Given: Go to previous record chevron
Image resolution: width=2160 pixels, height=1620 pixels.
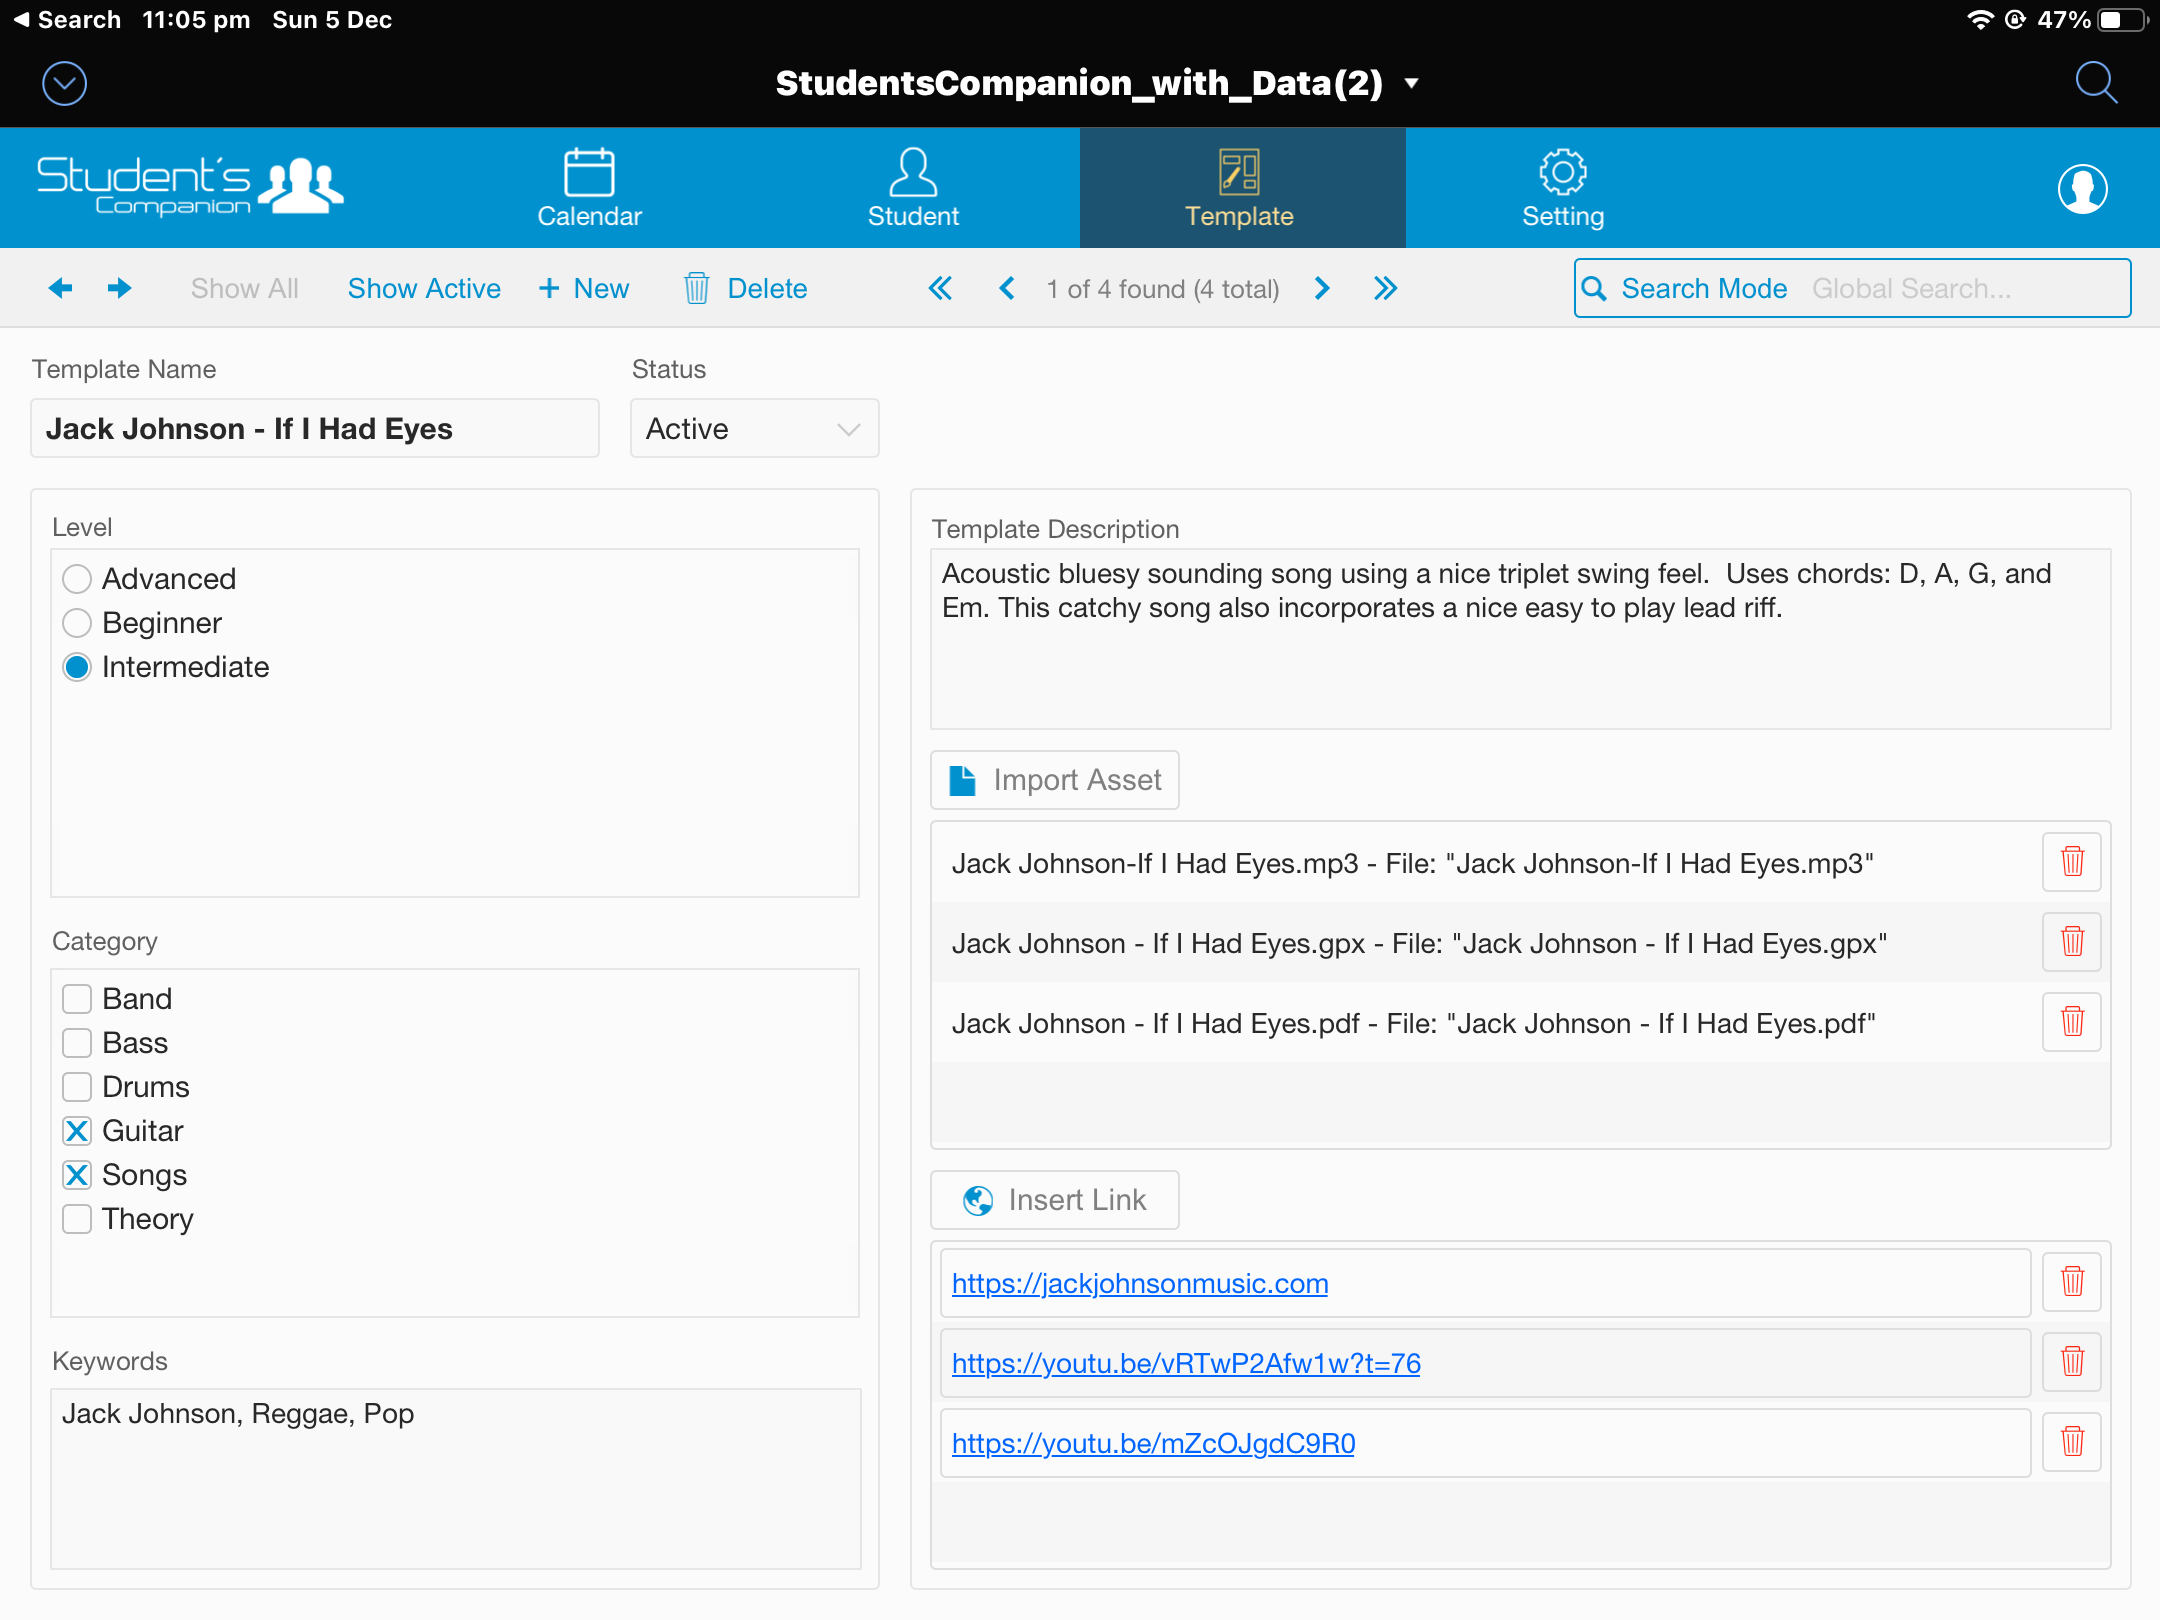Looking at the screenshot, I should pos(1006,288).
